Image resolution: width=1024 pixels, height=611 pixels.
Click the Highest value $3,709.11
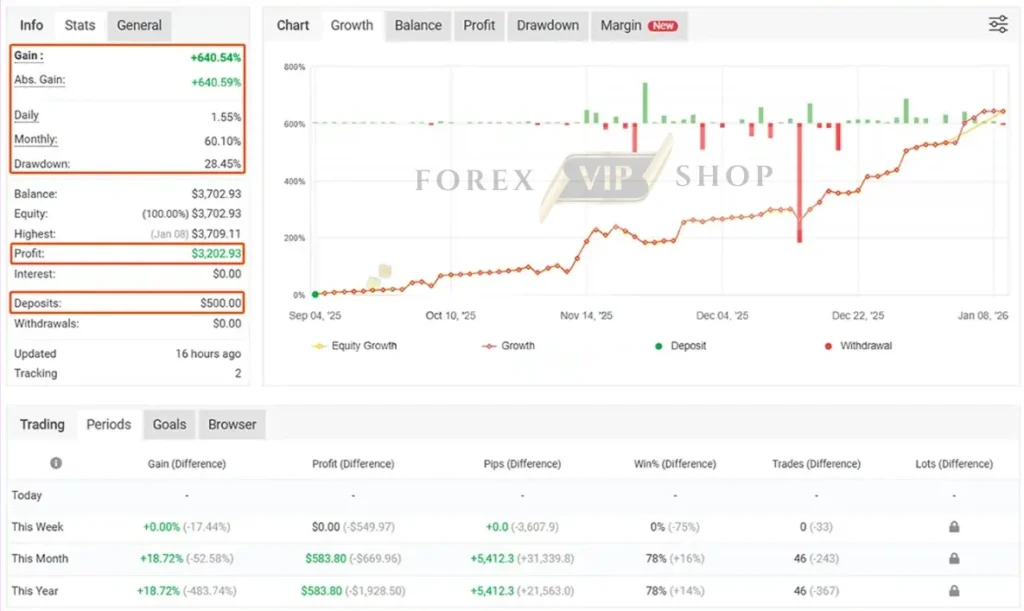pos(216,234)
